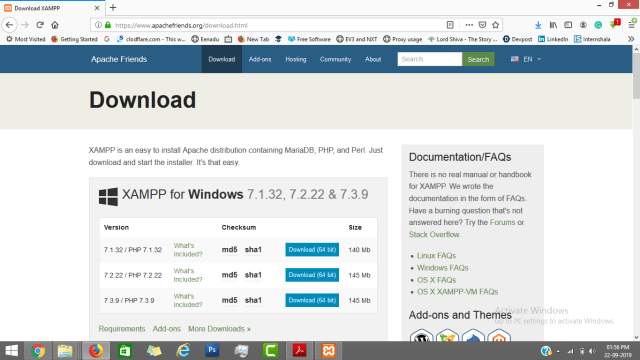This screenshot has width=640, height=360.
Task: Click the green Grammarly extension icon
Action: [598, 25]
